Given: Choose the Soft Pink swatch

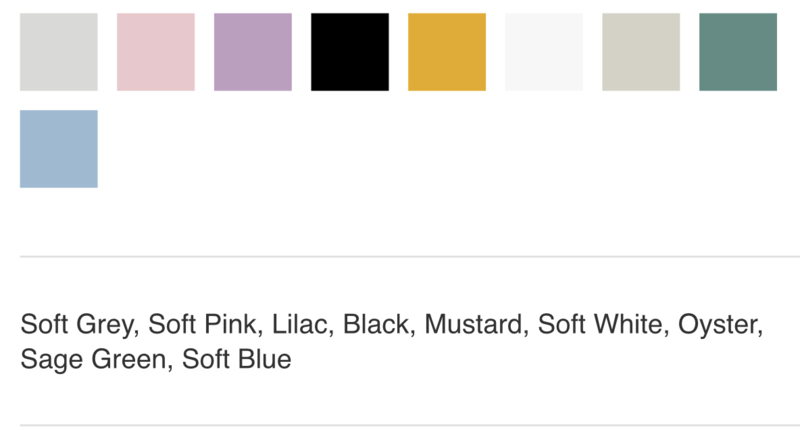Looking at the screenshot, I should point(156,52).
